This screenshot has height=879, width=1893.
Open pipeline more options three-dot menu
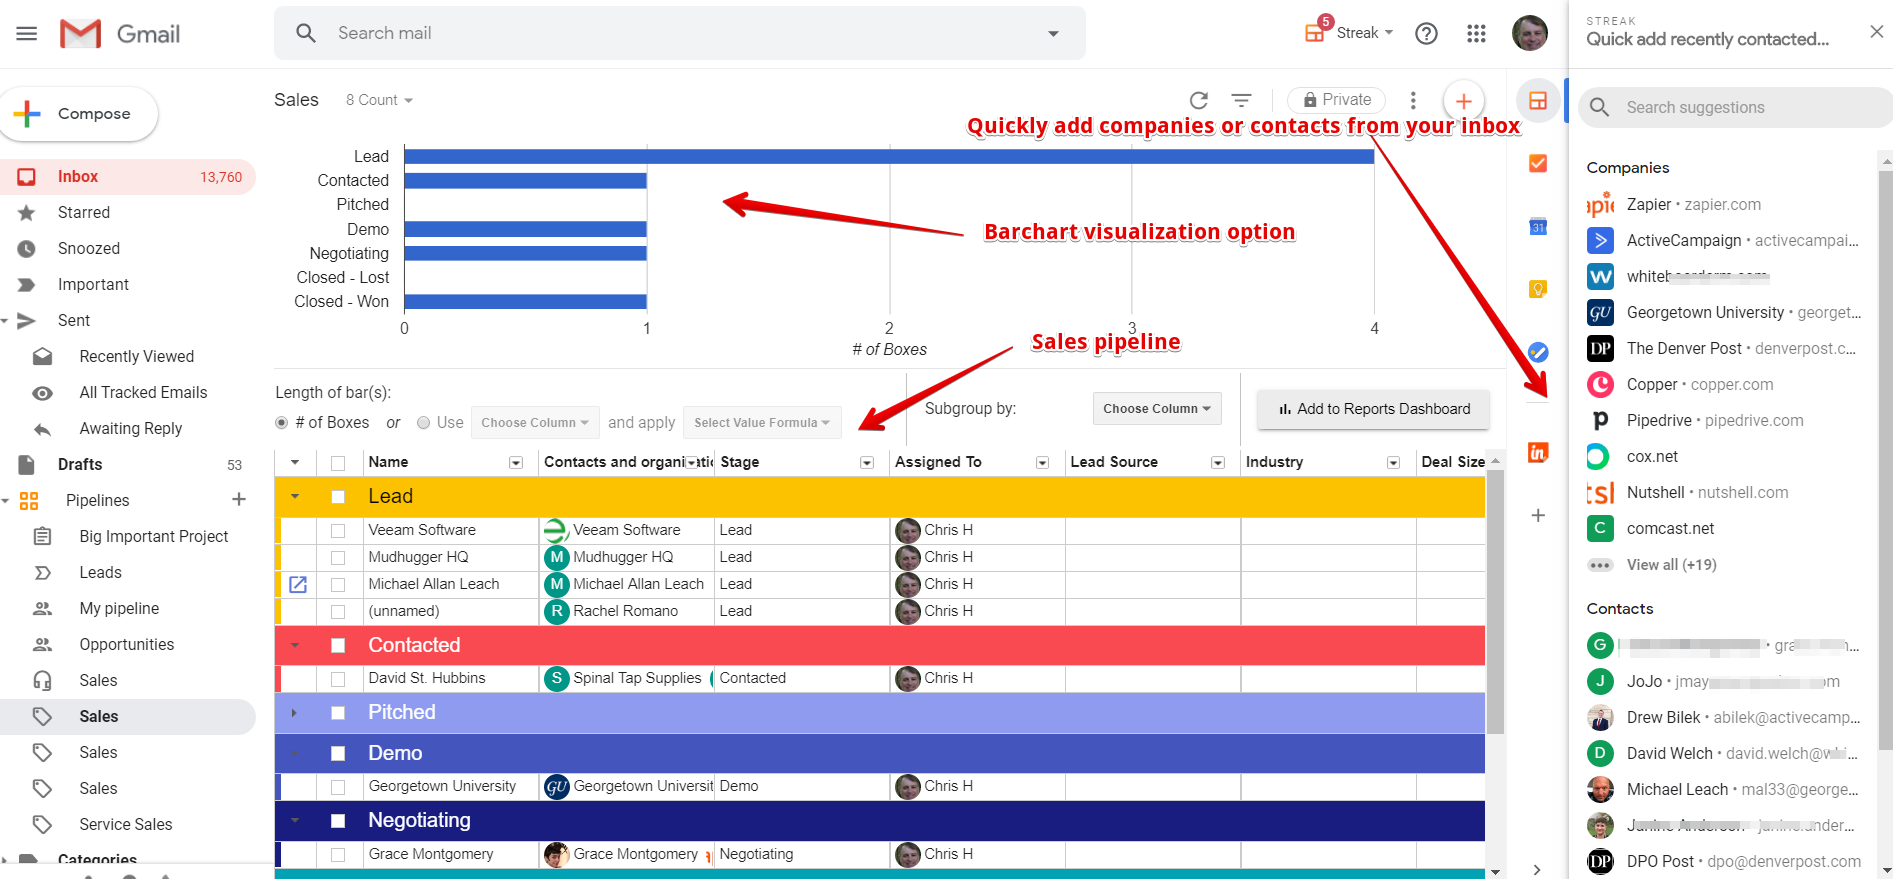pyautogui.click(x=1412, y=100)
